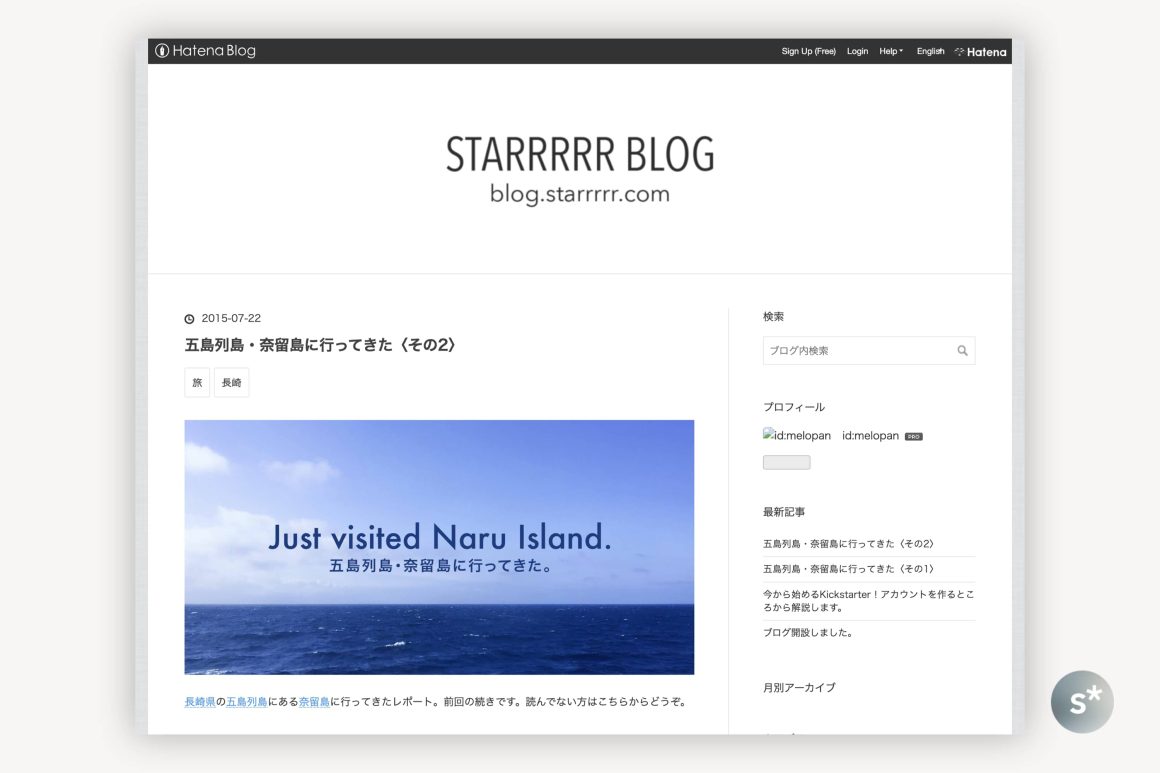The width and height of the screenshot is (1160, 773).
Task: Open the 2015-07-22 date link
Action: point(231,319)
